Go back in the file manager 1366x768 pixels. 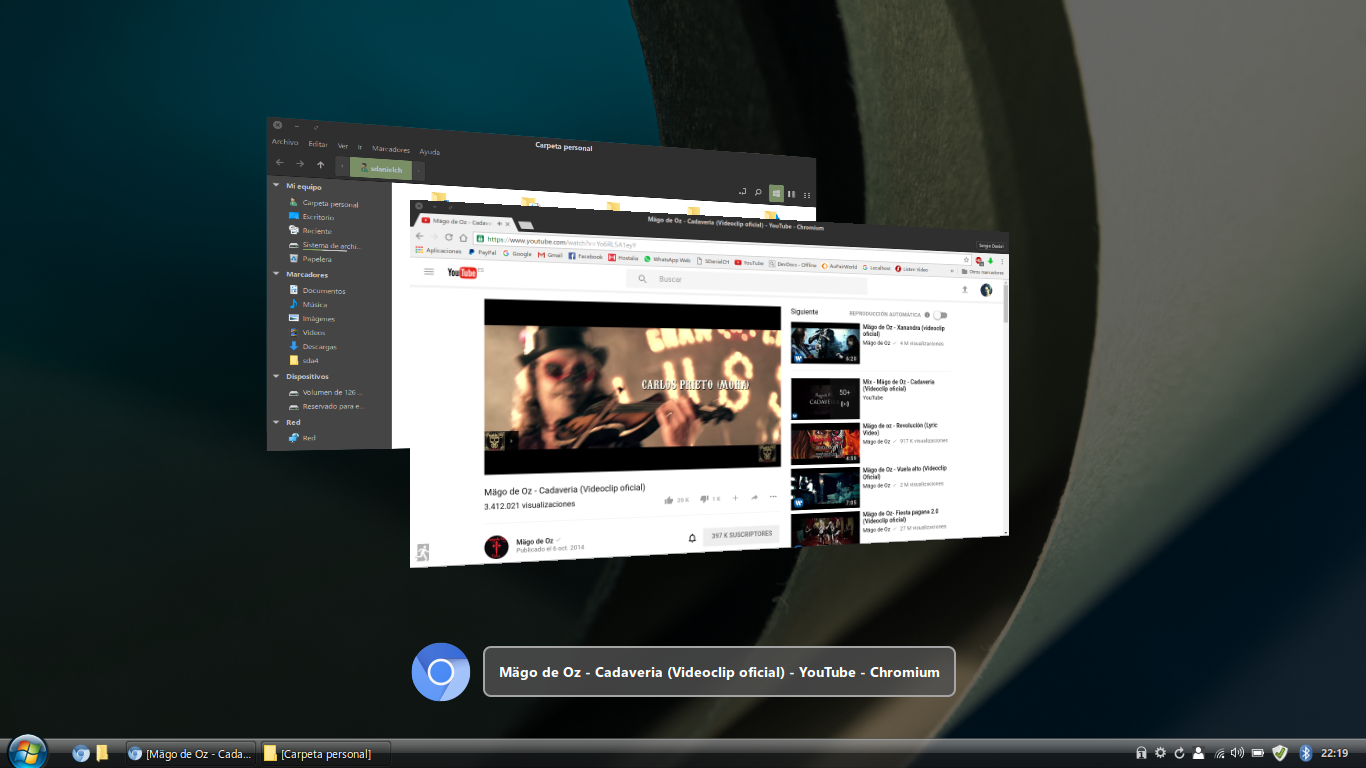point(280,162)
